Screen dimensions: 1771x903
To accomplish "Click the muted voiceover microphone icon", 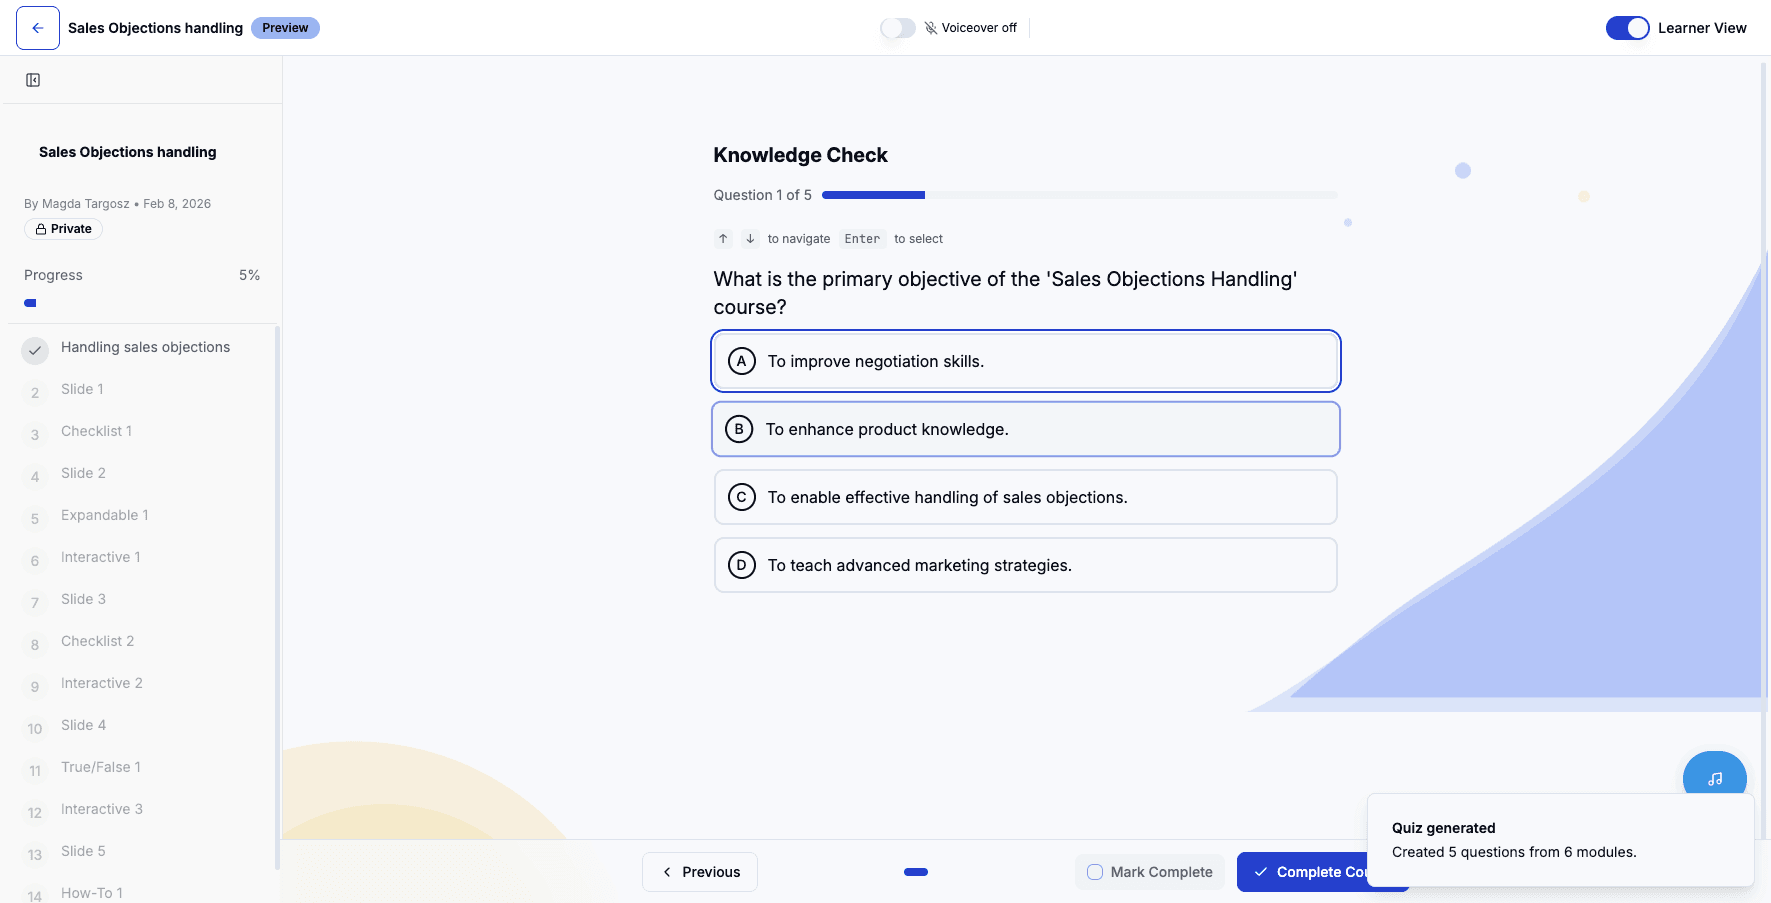I will coord(930,27).
